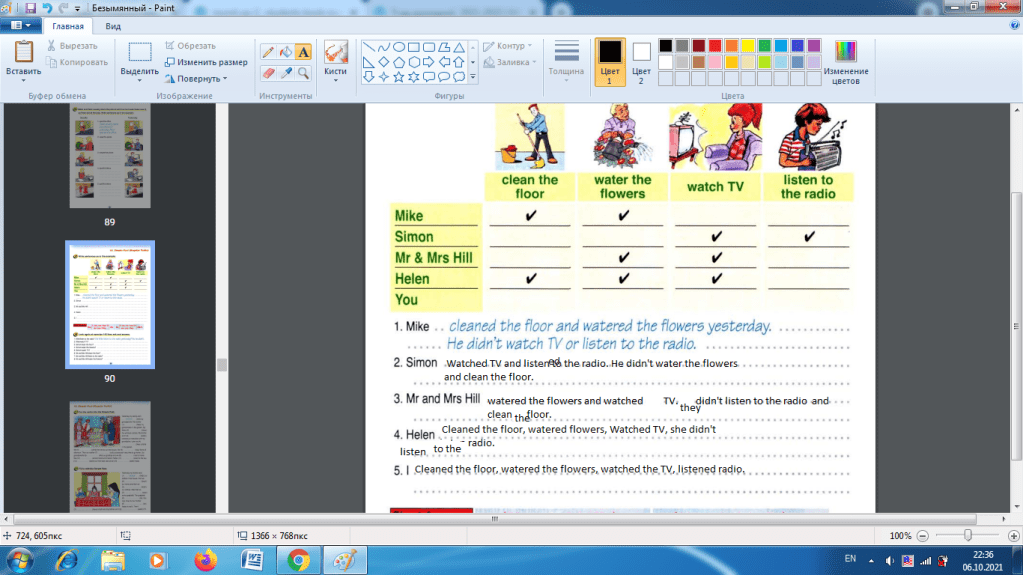Open the Толщина line thickness dropdown
Image resolution: width=1023 pixels, height=575 pixels.
point(566,60)
